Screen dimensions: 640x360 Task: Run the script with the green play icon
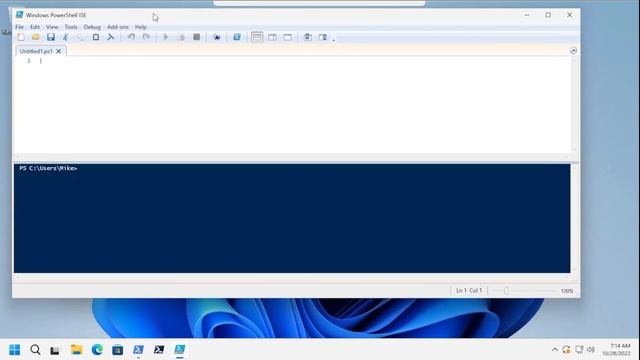pos(166,37)
